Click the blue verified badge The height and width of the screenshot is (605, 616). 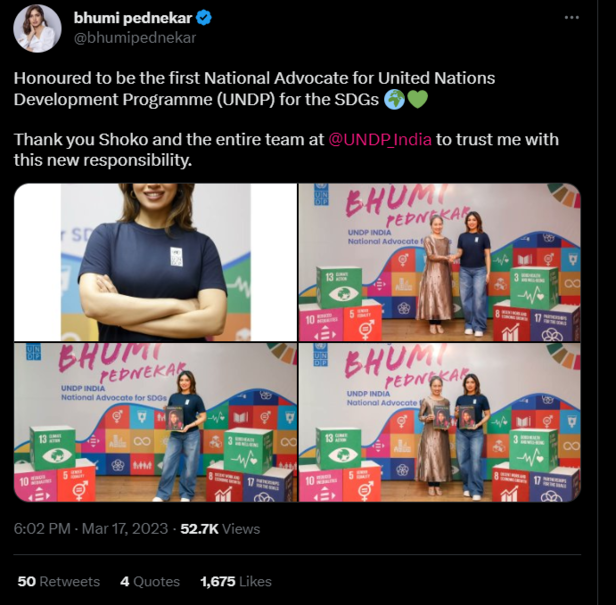click(204, 18)
